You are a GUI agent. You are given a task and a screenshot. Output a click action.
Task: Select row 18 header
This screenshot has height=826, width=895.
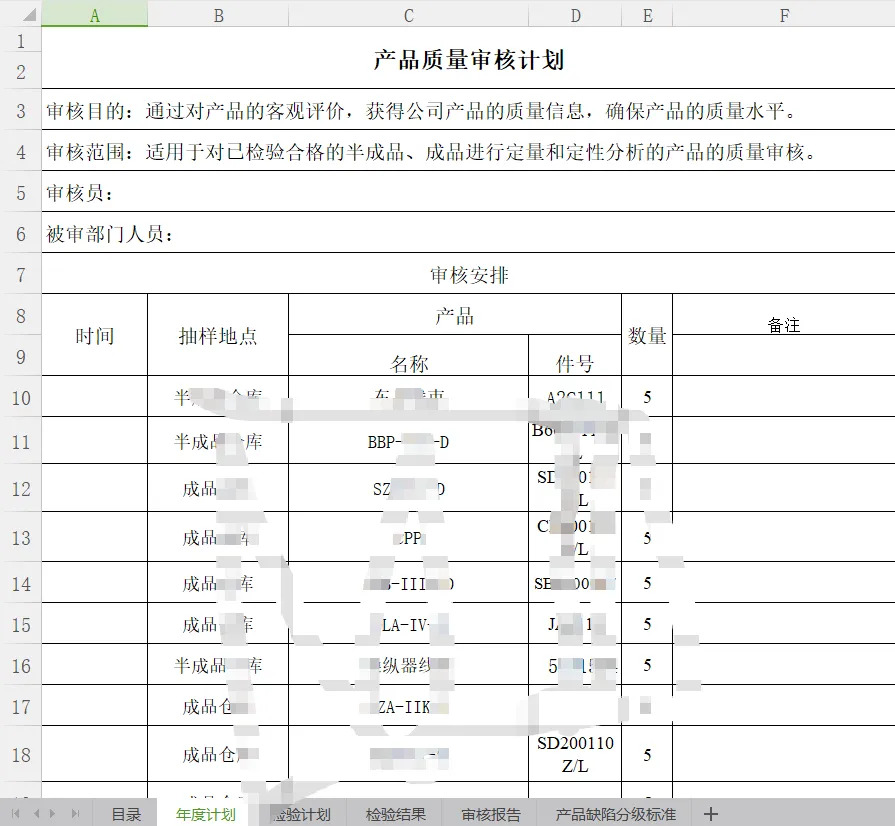click(x=21, y=755)
